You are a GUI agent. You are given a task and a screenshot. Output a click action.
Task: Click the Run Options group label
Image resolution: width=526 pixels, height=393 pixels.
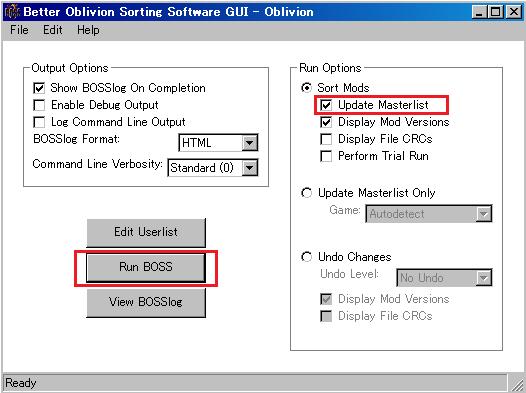click(x=330, y=68)
